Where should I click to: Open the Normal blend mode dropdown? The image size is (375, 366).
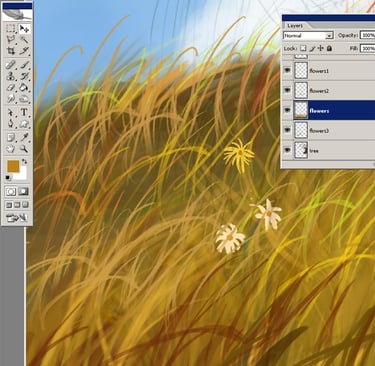[x=308, y=35]
